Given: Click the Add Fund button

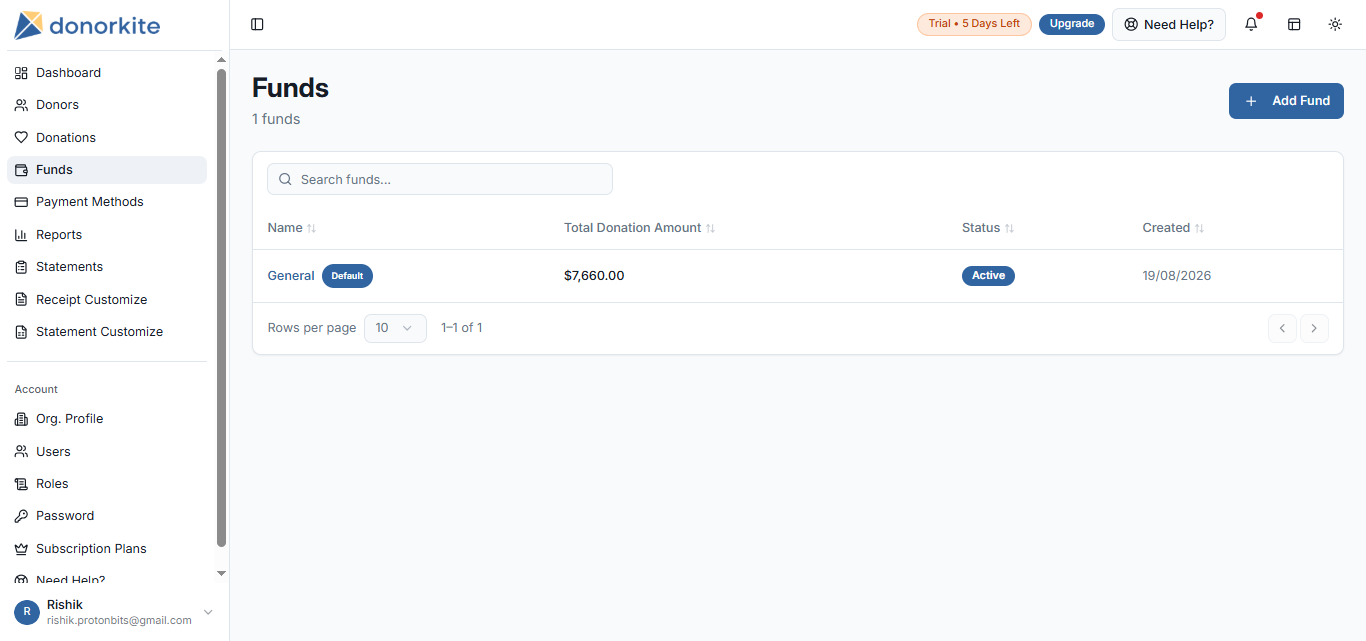Looking at the screenshot, I should (1286, 101).
